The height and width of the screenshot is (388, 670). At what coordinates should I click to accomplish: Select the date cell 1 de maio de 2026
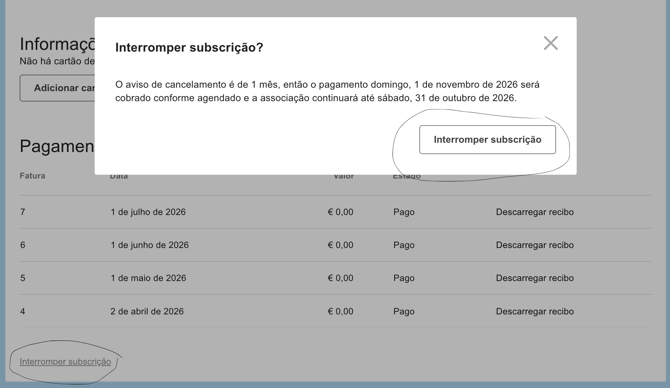click(x=148, y=278)
